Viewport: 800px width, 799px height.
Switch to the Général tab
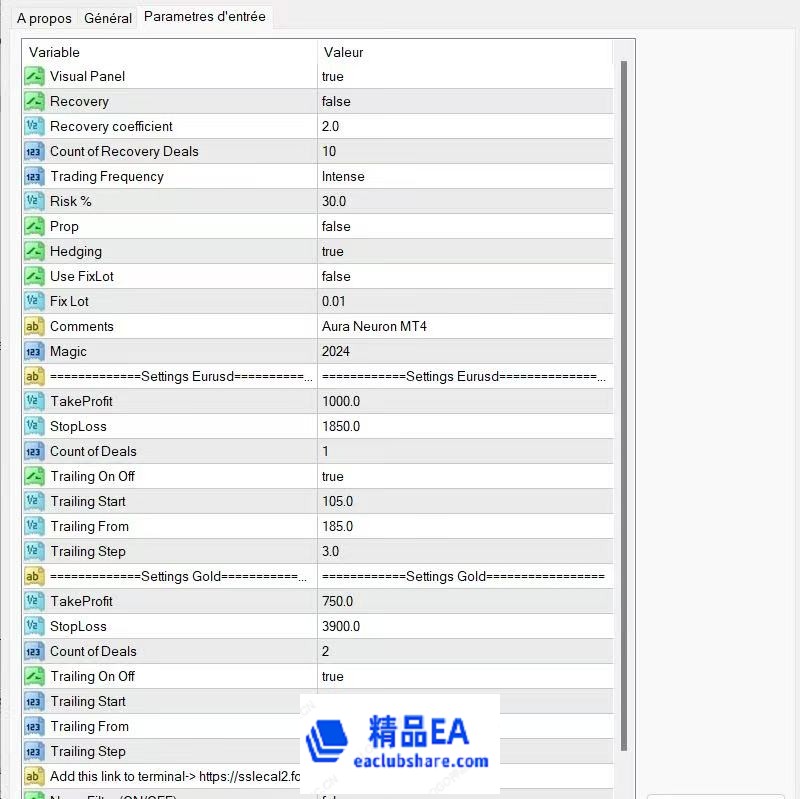(108, 18)
